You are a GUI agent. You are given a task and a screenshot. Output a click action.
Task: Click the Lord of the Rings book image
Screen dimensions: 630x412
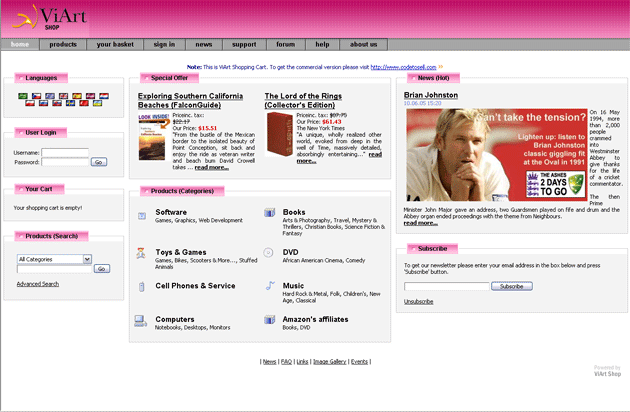pos(280,134)
